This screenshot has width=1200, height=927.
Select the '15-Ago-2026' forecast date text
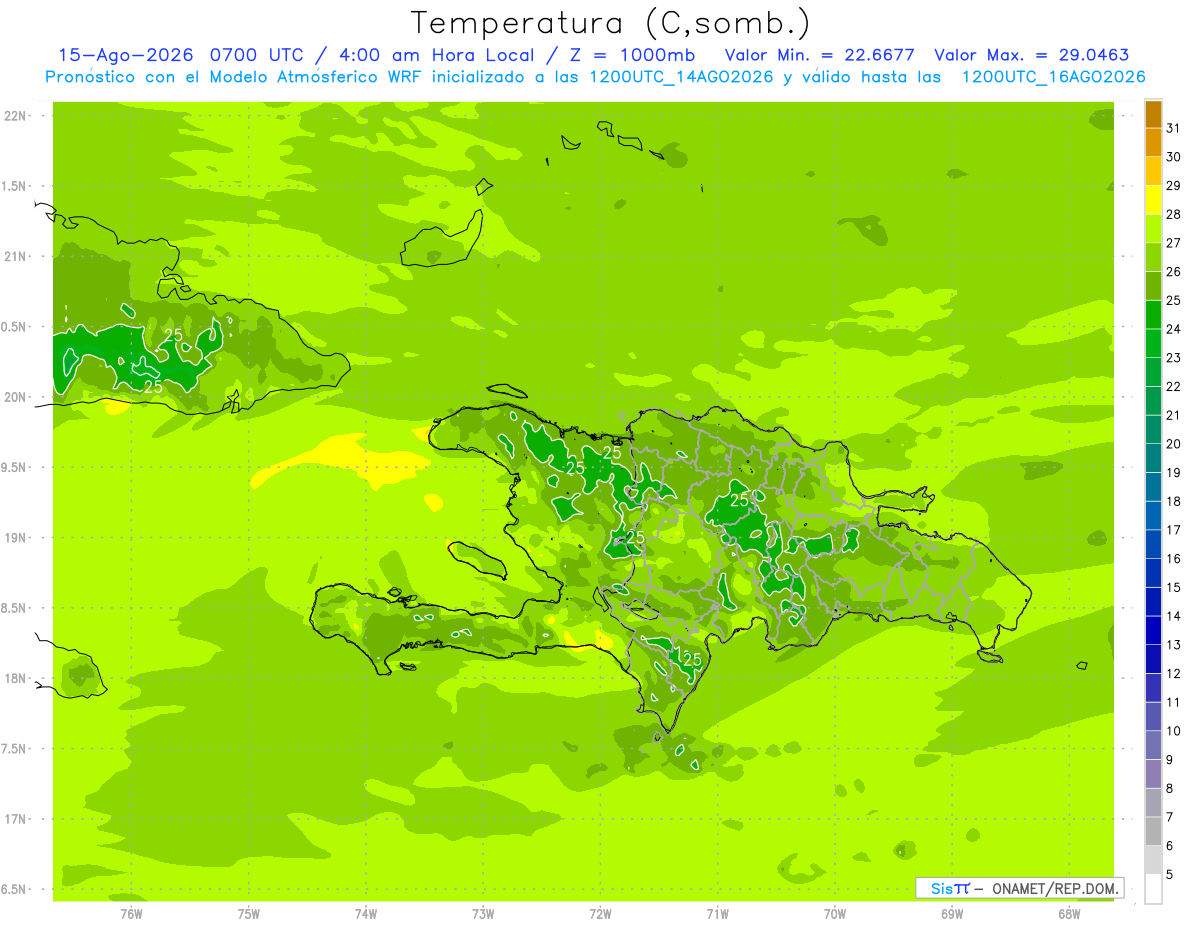128,55
